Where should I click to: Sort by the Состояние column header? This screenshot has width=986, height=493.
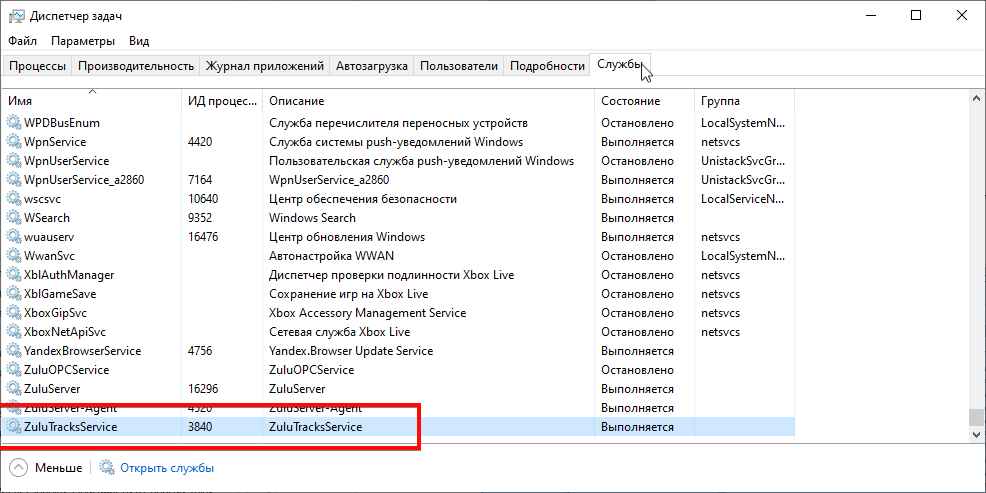[630, 101]
